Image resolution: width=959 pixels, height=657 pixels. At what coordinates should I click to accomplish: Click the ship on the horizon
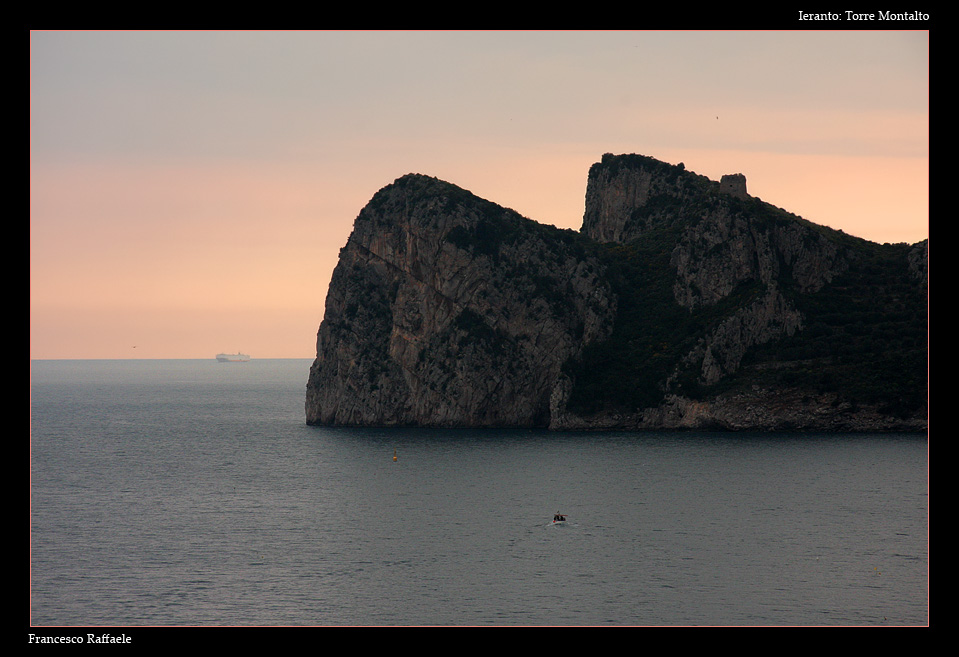(x=232, y=357)
